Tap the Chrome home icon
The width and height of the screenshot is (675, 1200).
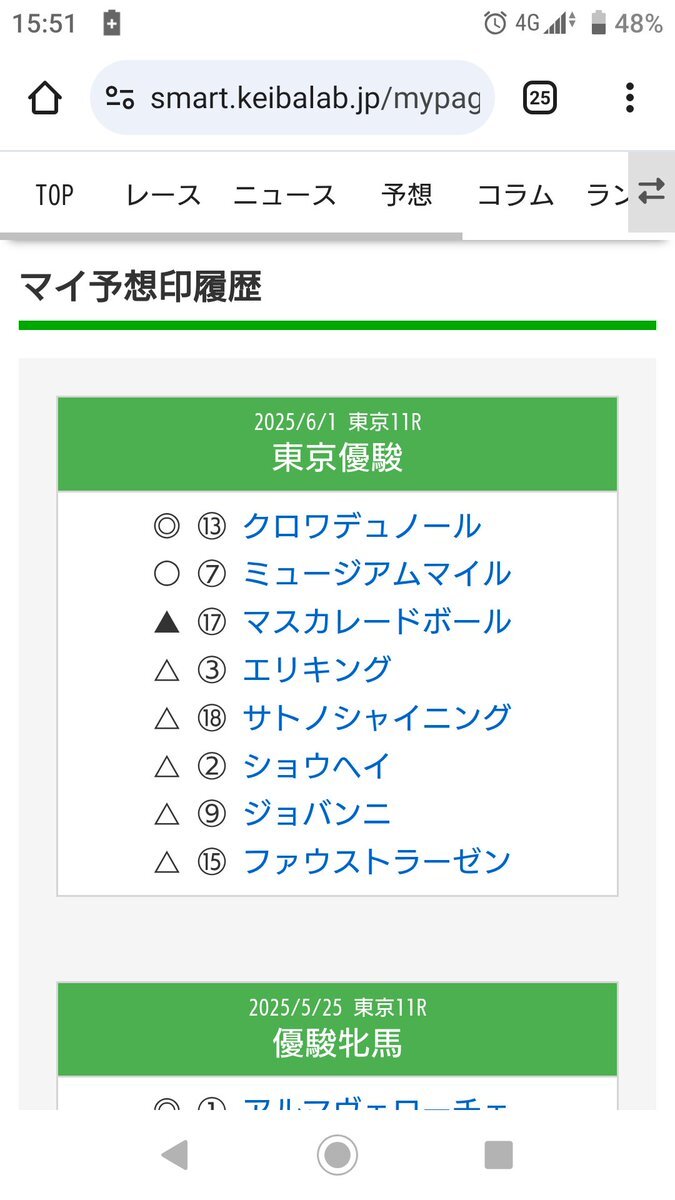45,98
